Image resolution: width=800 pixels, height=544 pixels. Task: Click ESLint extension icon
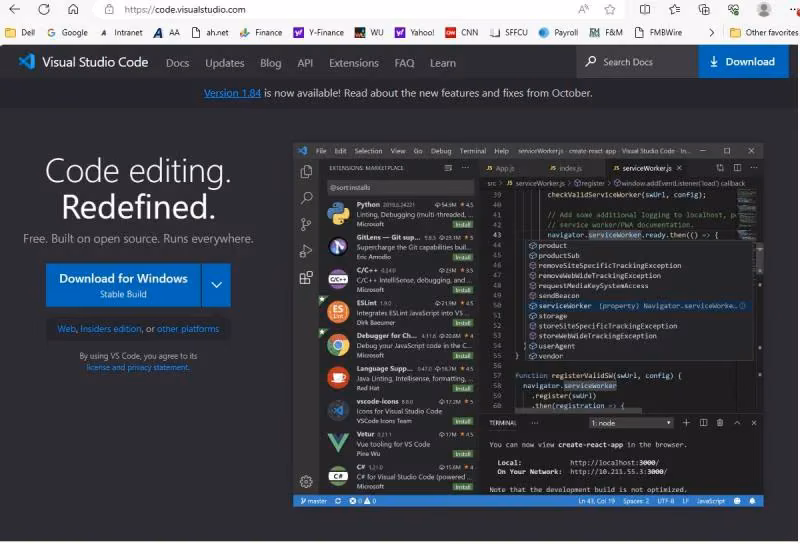[x=338, y=312]
